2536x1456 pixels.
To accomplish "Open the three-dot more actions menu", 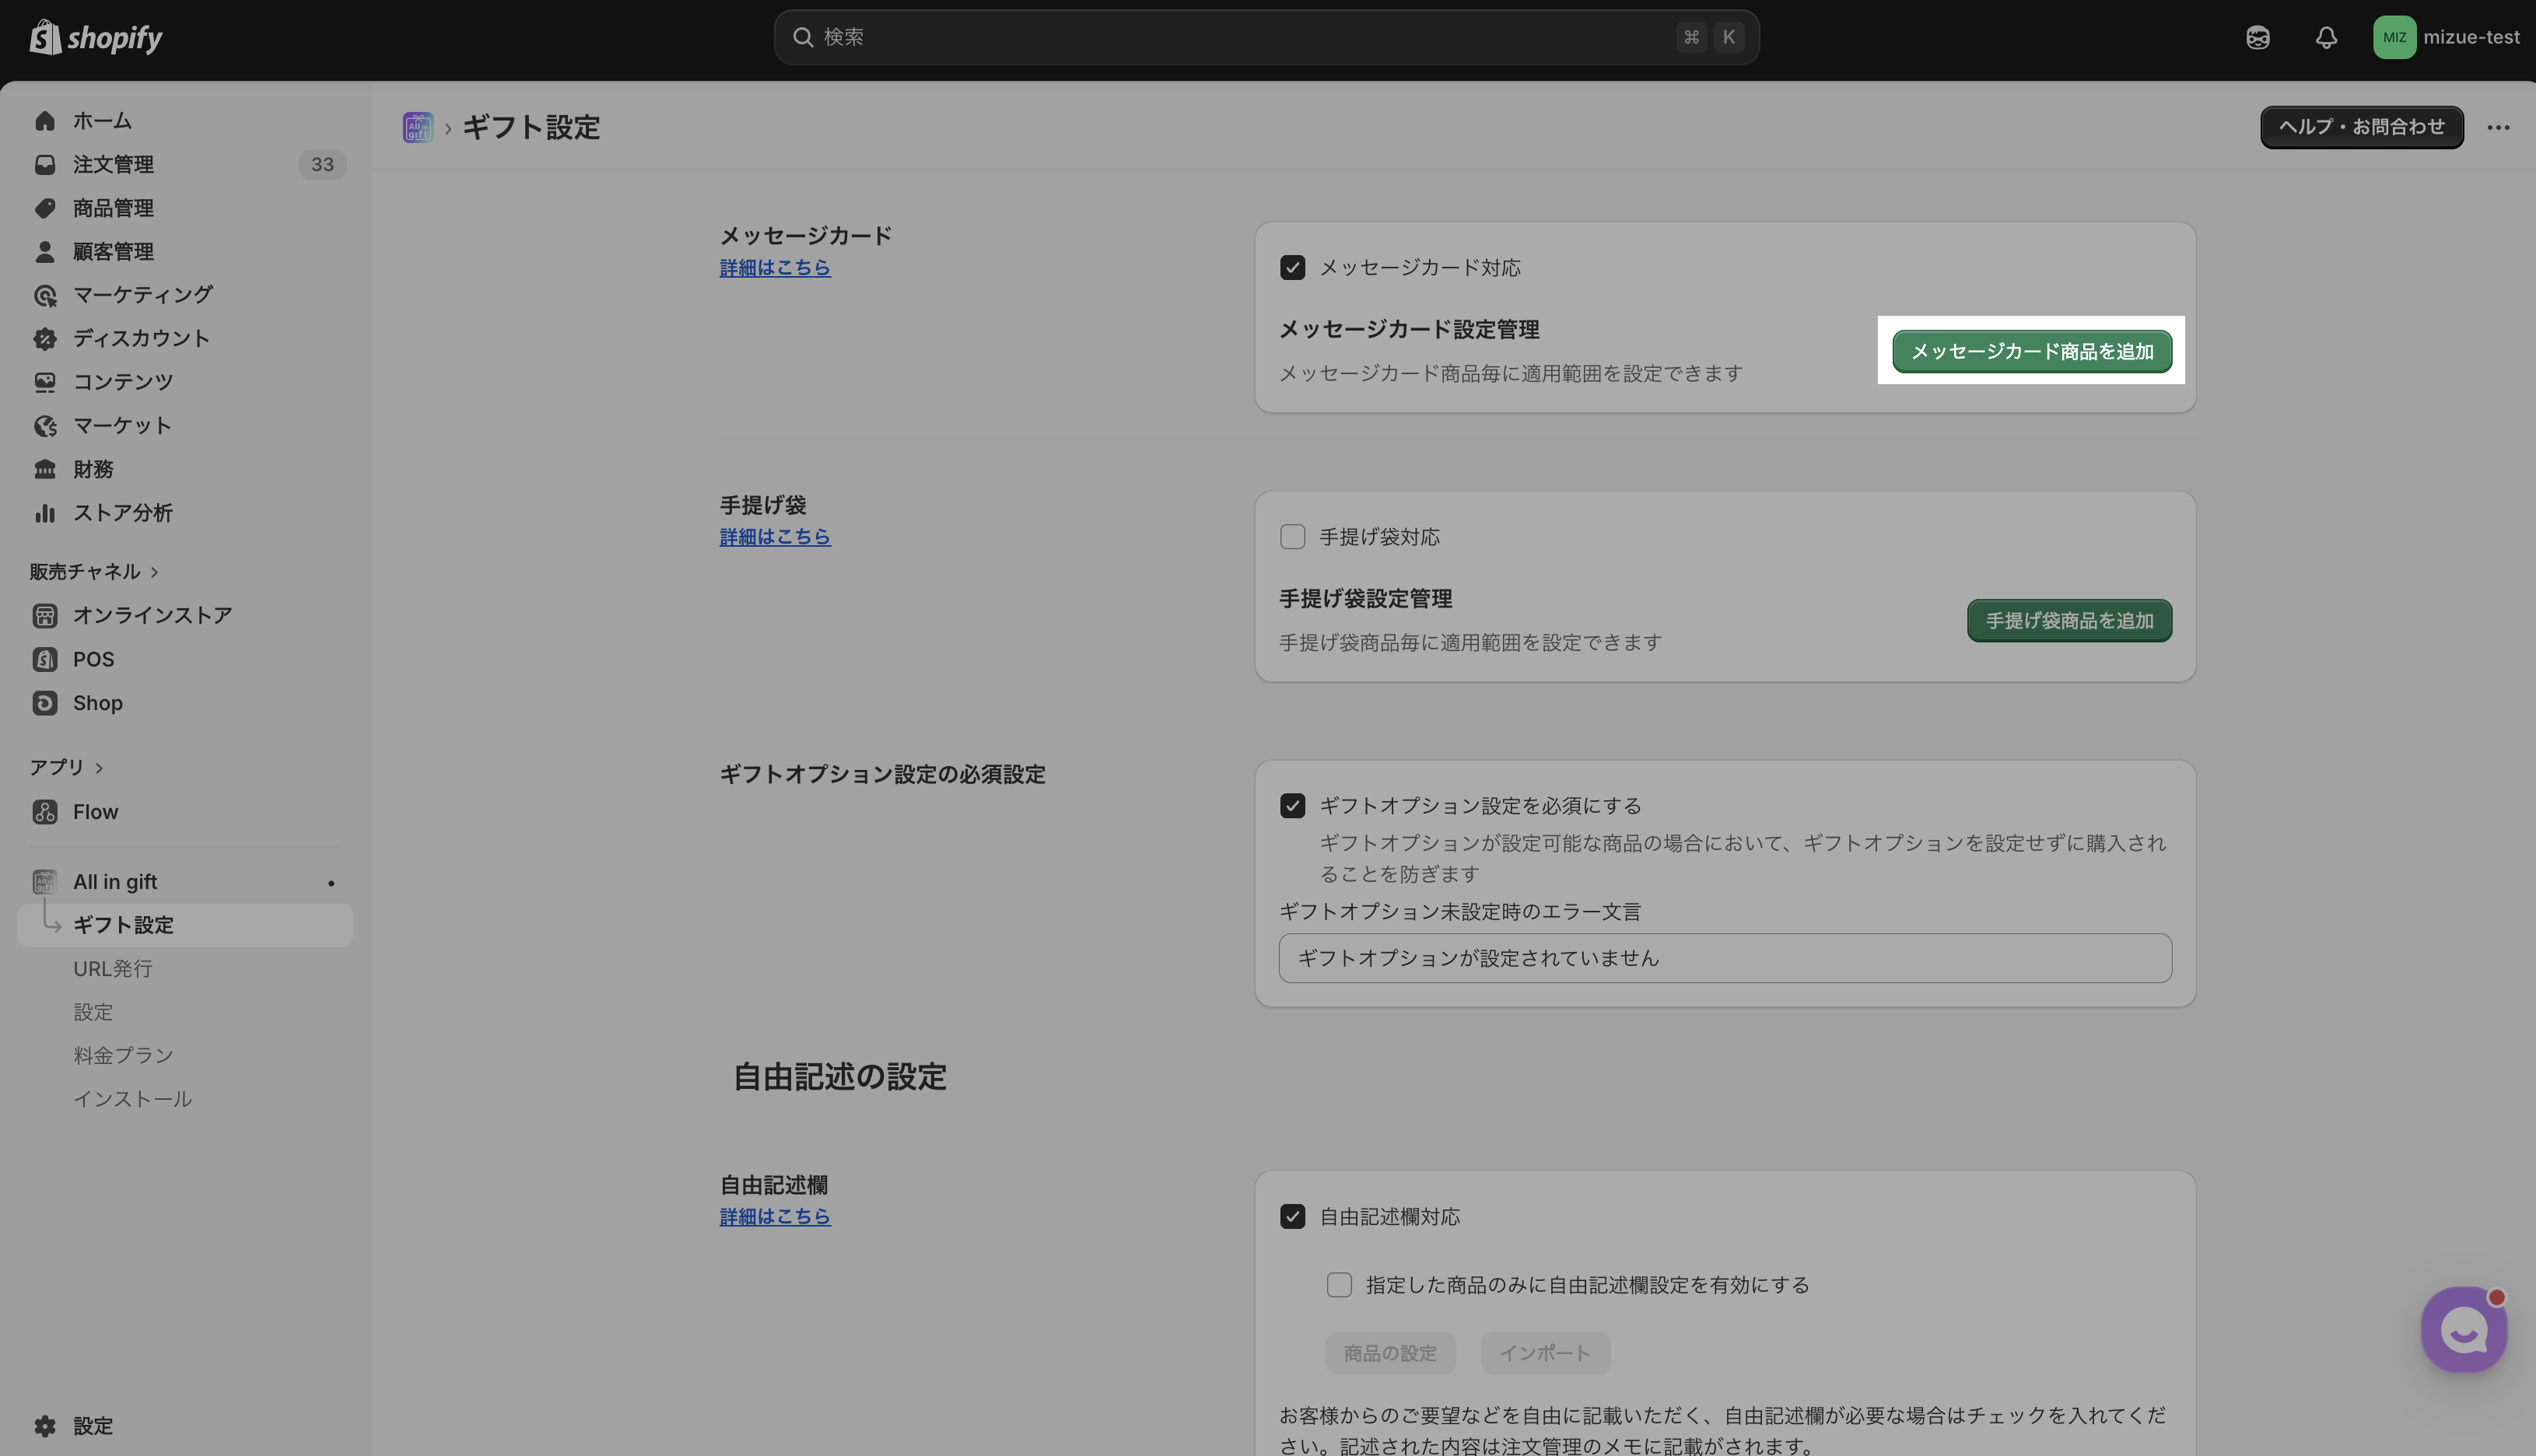I will coord(2498,127).
